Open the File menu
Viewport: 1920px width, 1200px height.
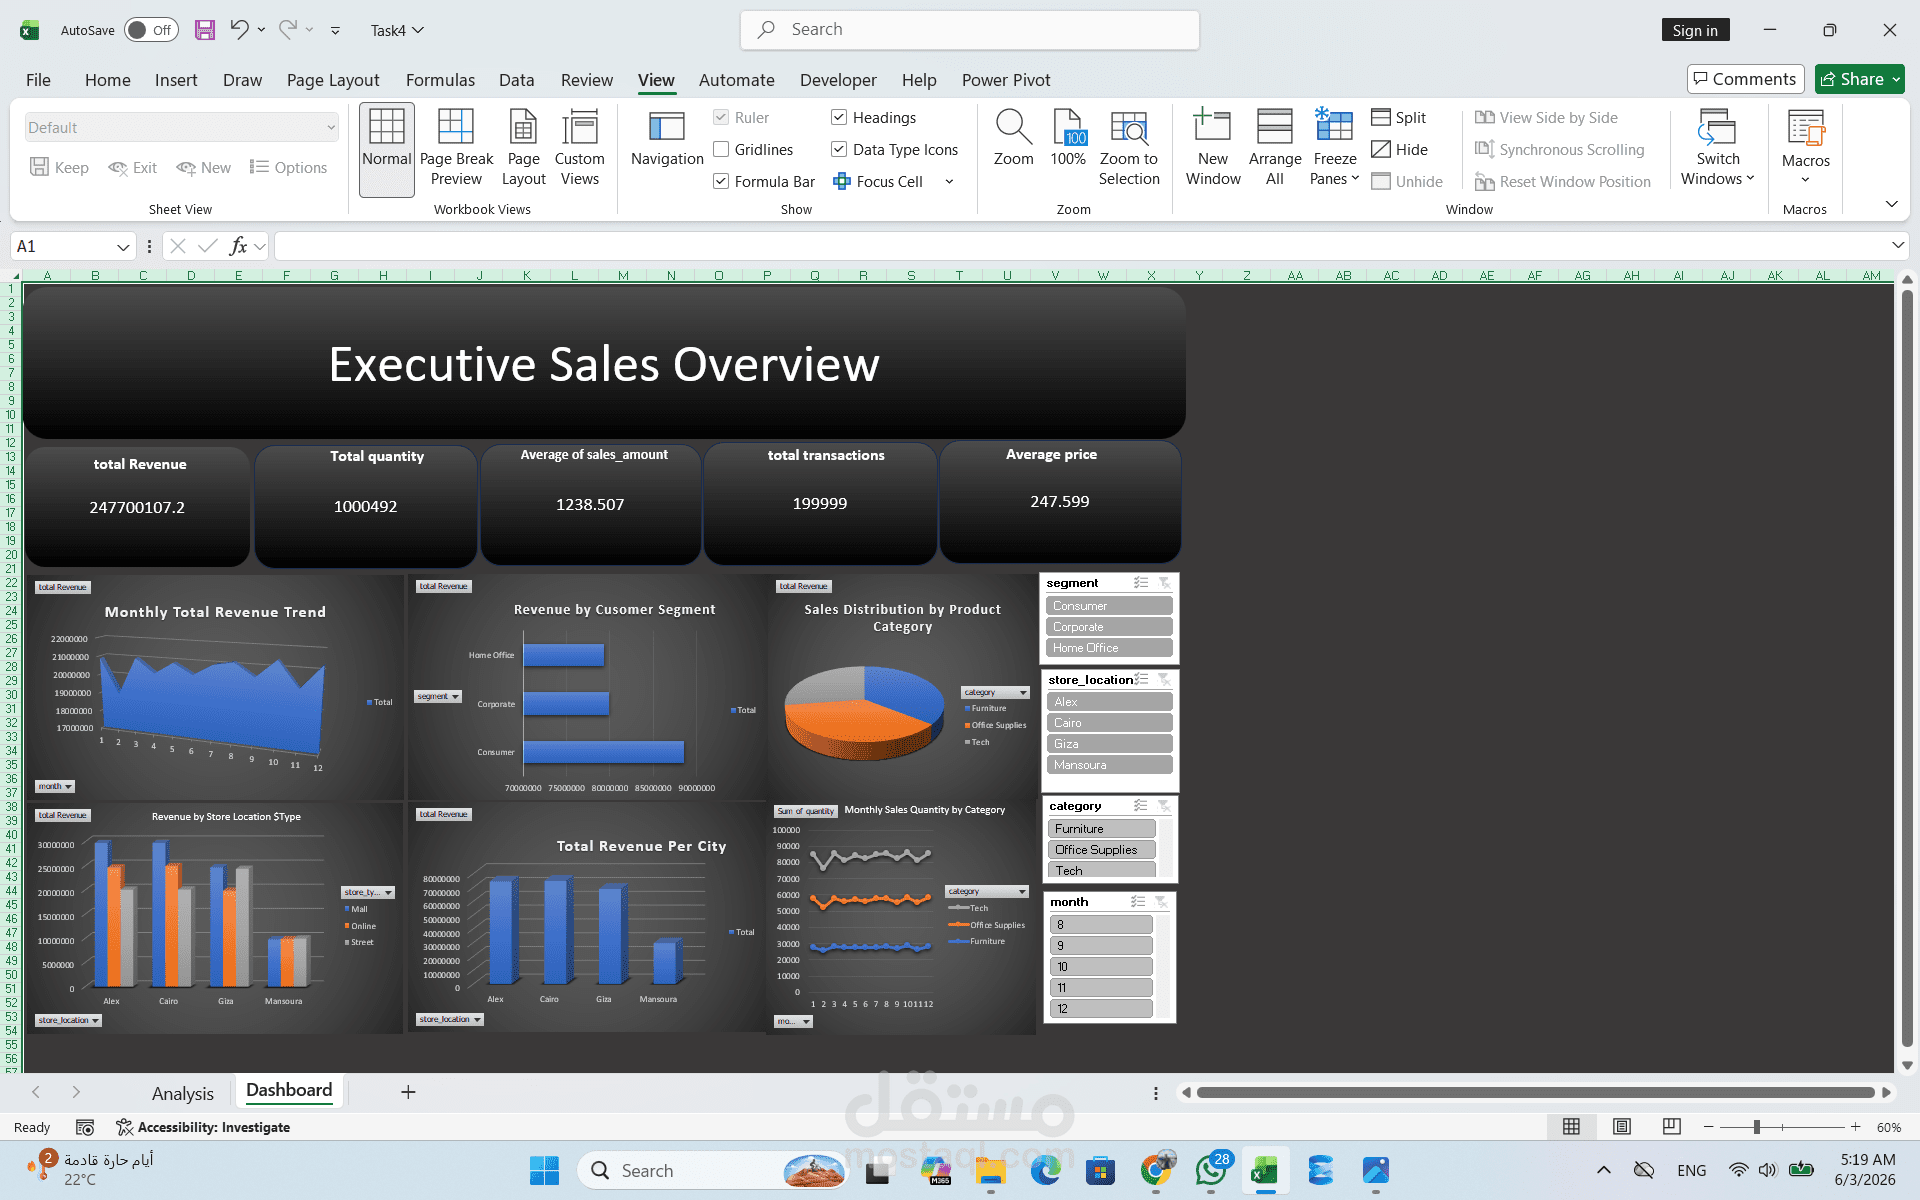(38, 80)
